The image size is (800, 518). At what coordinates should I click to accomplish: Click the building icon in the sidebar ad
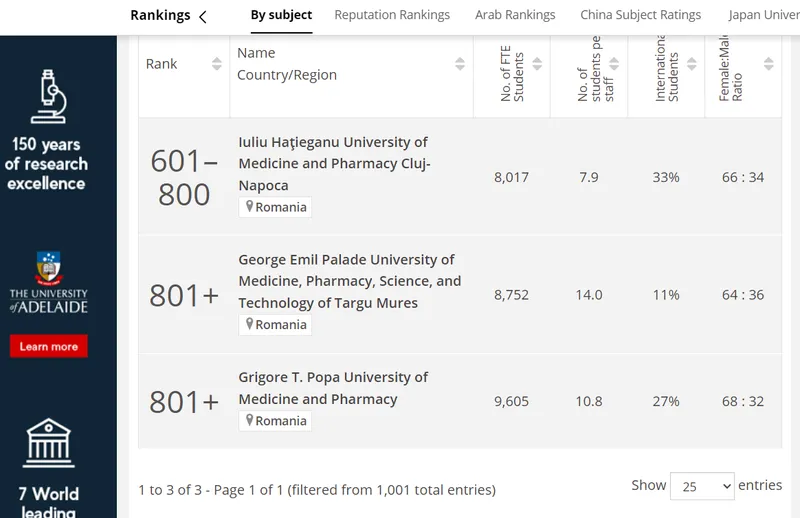[48, 443]
